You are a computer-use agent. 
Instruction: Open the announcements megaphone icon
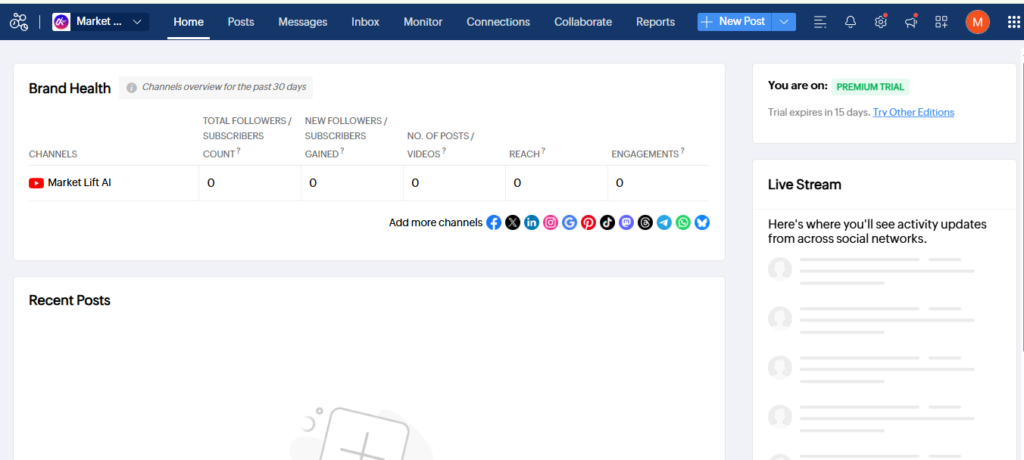pyautogui.click(x=910, y=22)
